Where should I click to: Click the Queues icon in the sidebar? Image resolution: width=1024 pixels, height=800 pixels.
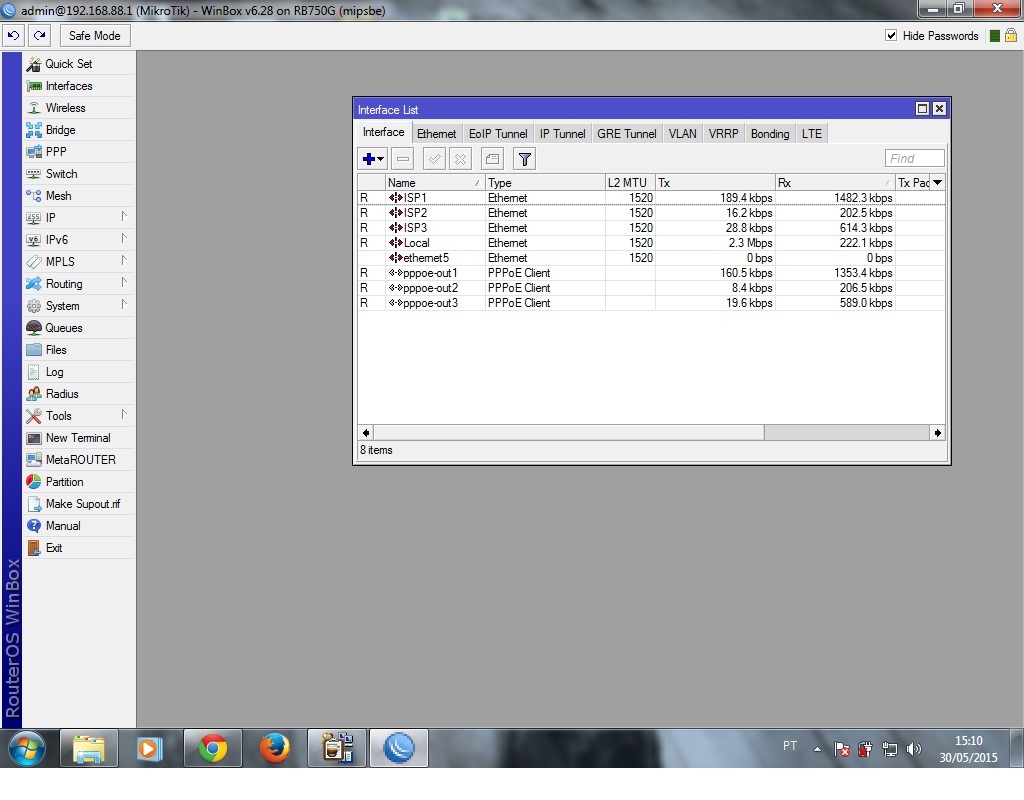click(33, 328)
